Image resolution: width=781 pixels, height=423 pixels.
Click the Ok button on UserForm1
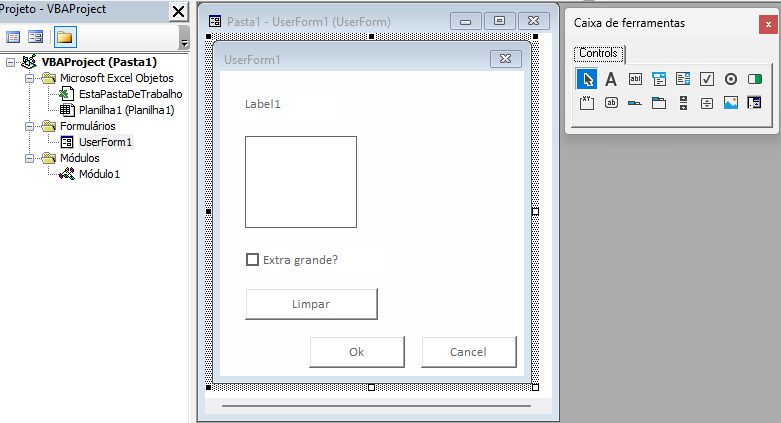pyautogui.click(x=357, y=352)
